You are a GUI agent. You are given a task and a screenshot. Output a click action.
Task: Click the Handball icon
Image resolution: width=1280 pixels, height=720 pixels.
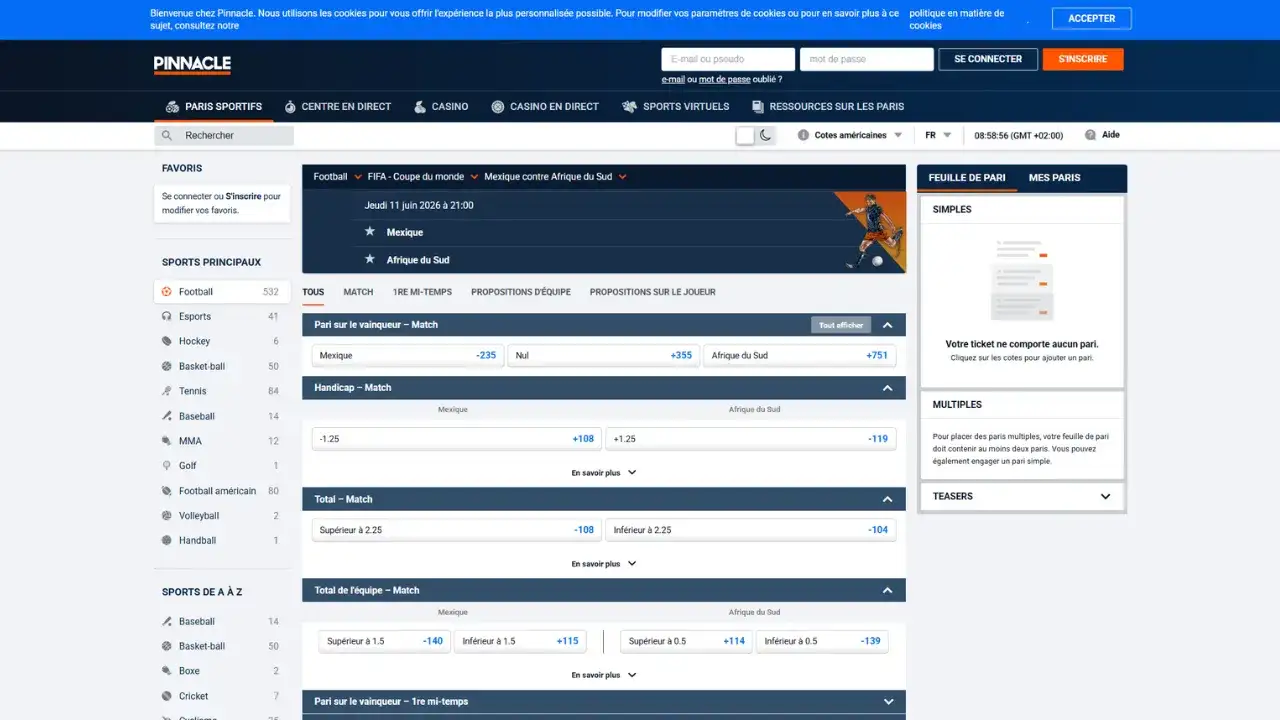(167, 540)
